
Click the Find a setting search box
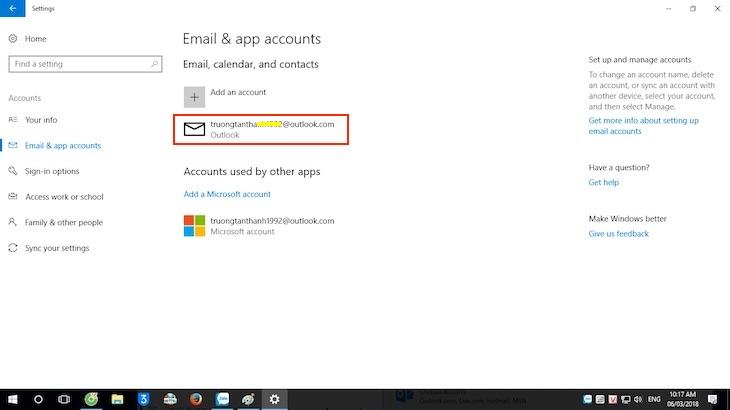coord(85,64)
